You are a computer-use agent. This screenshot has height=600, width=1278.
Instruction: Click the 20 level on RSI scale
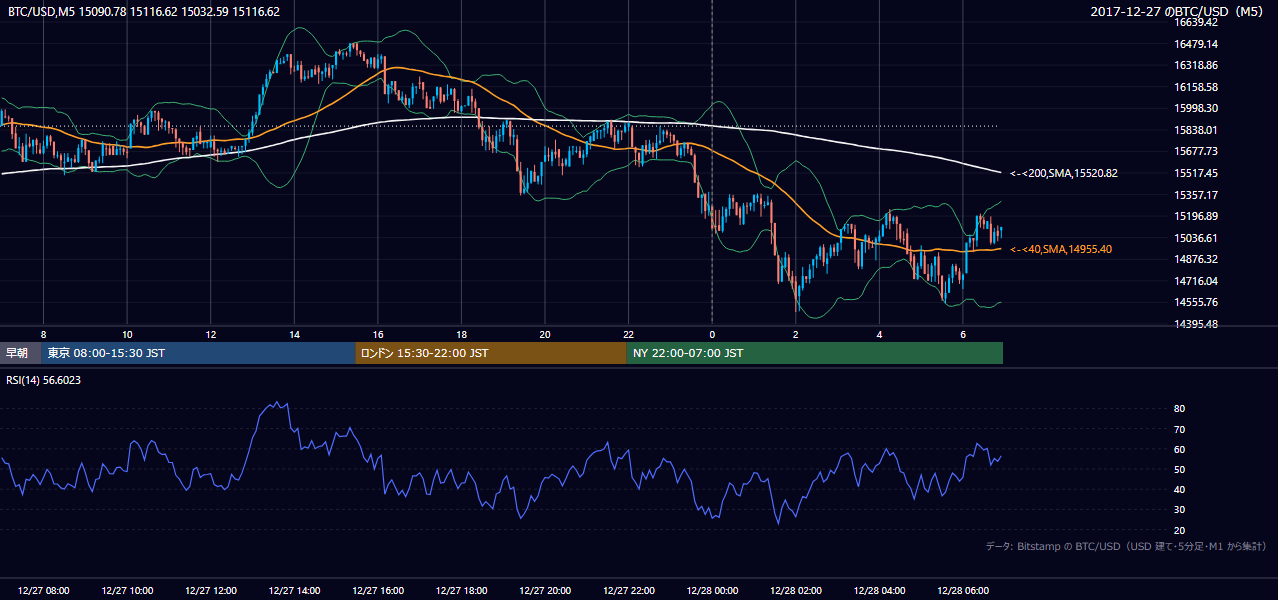click(1180, 530)
